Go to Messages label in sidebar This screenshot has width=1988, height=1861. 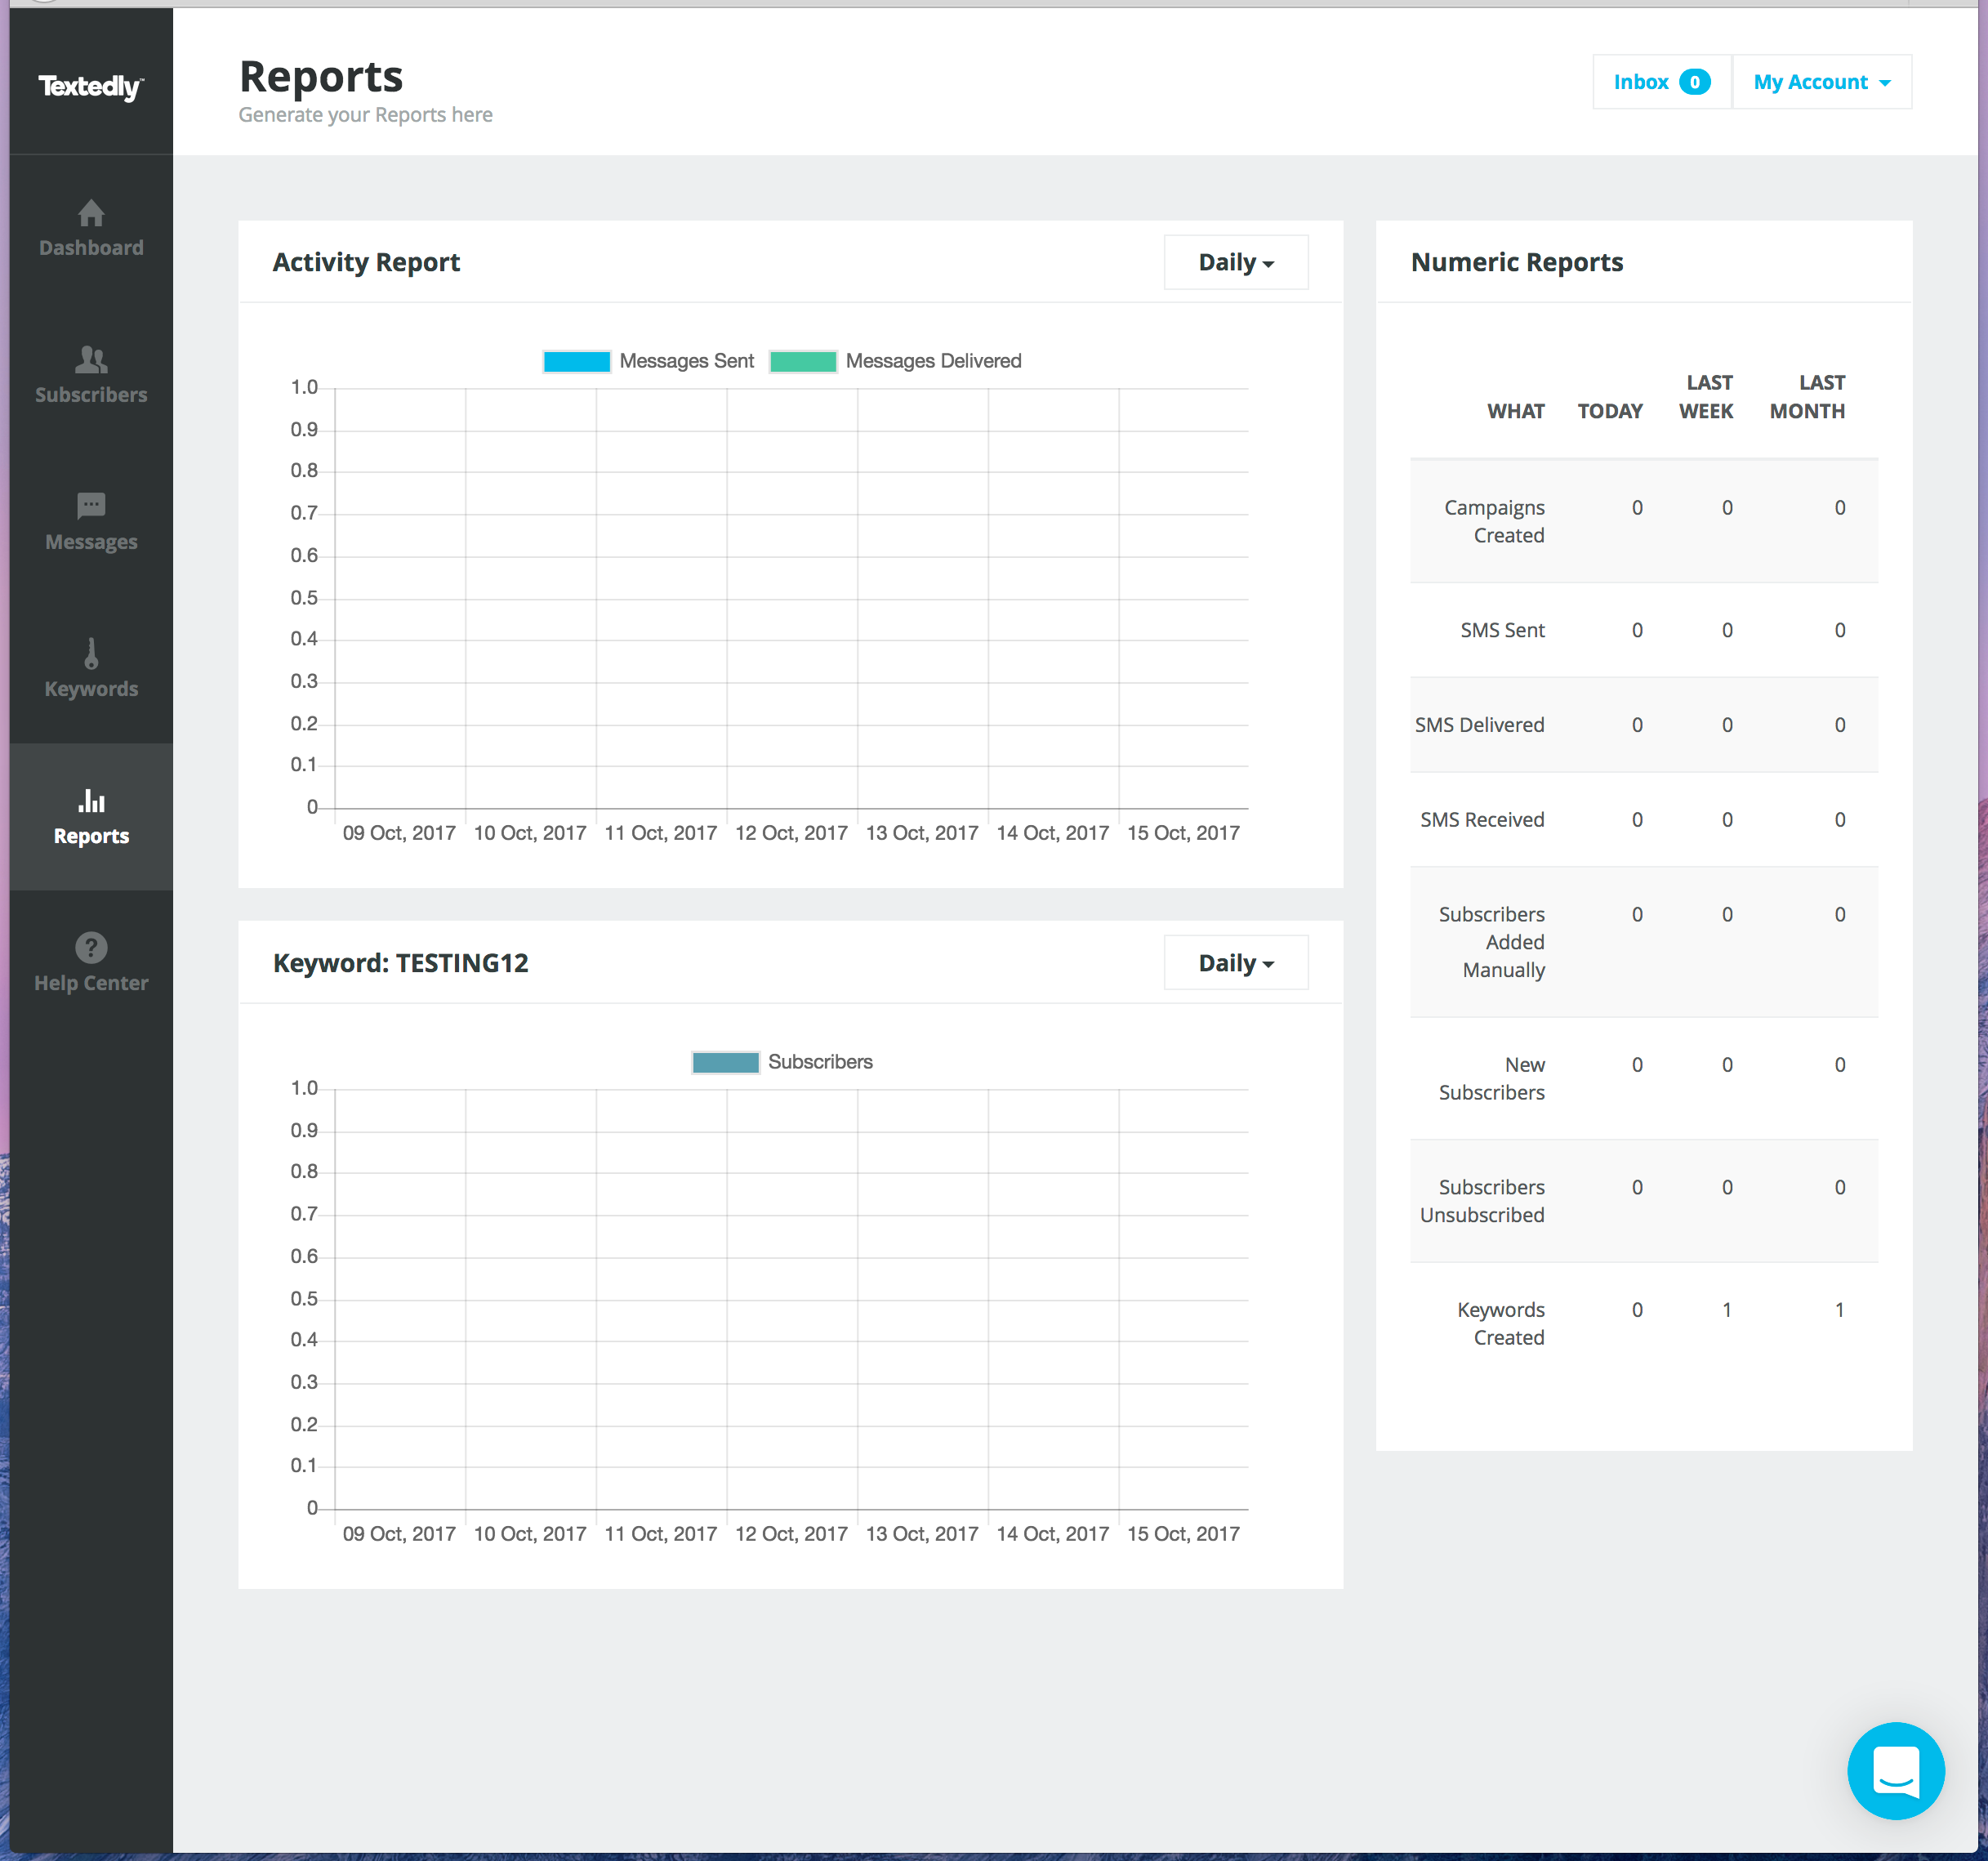pos(91,542)
